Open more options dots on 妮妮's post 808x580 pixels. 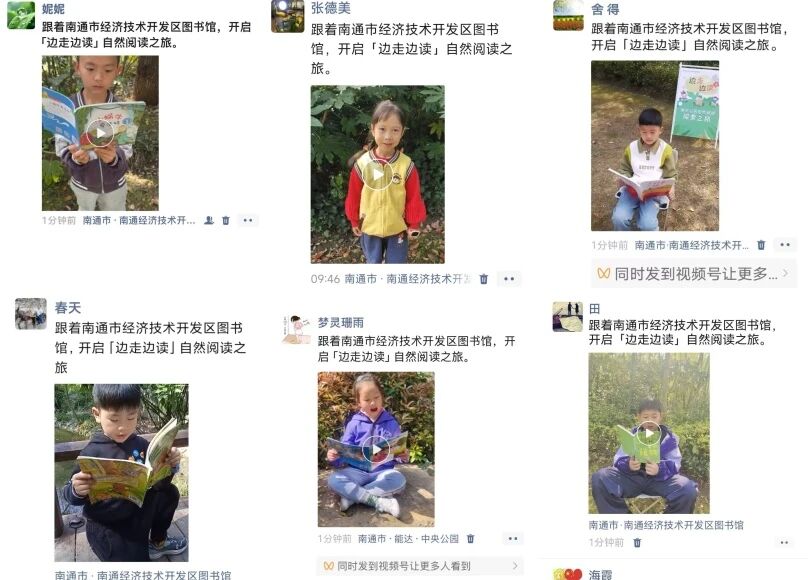point(248,220)
